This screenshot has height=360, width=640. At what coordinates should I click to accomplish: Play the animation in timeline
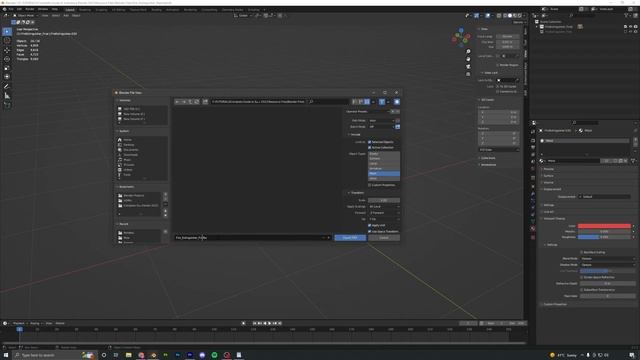tap(269, 323)
